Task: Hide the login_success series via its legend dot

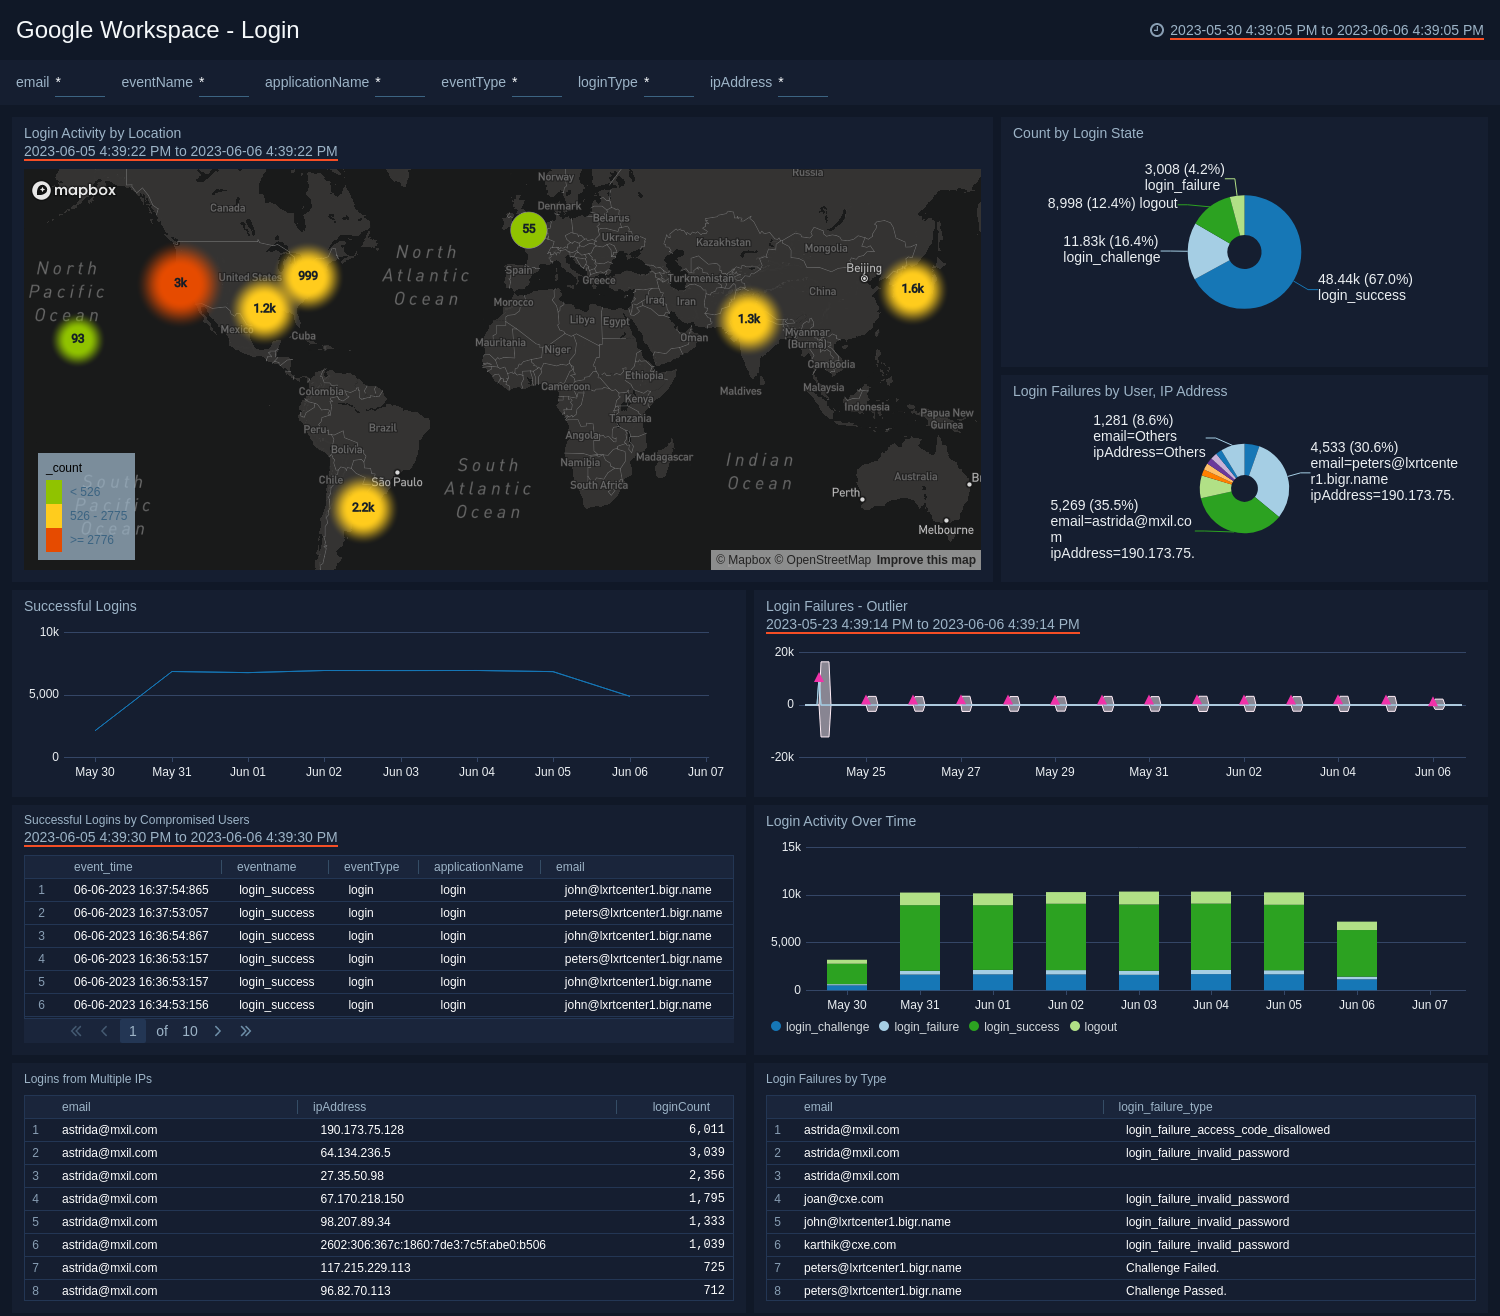Action: click(x=973, y=1026)
